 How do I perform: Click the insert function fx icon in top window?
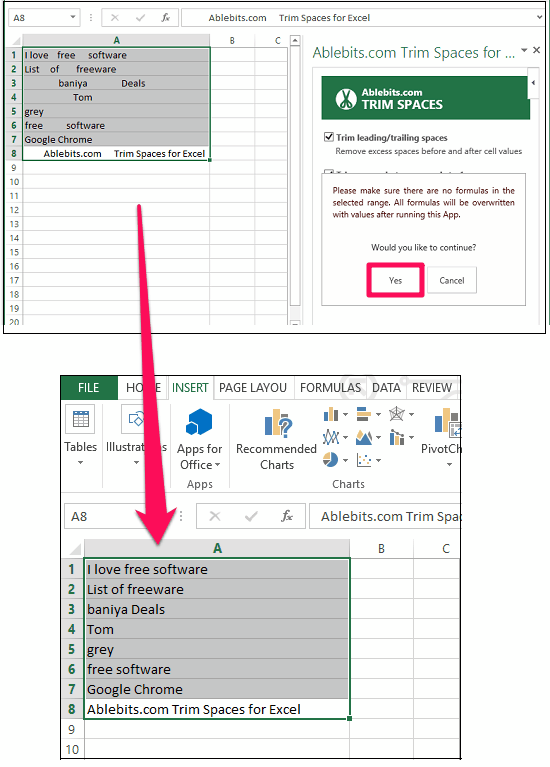[165, 18]
